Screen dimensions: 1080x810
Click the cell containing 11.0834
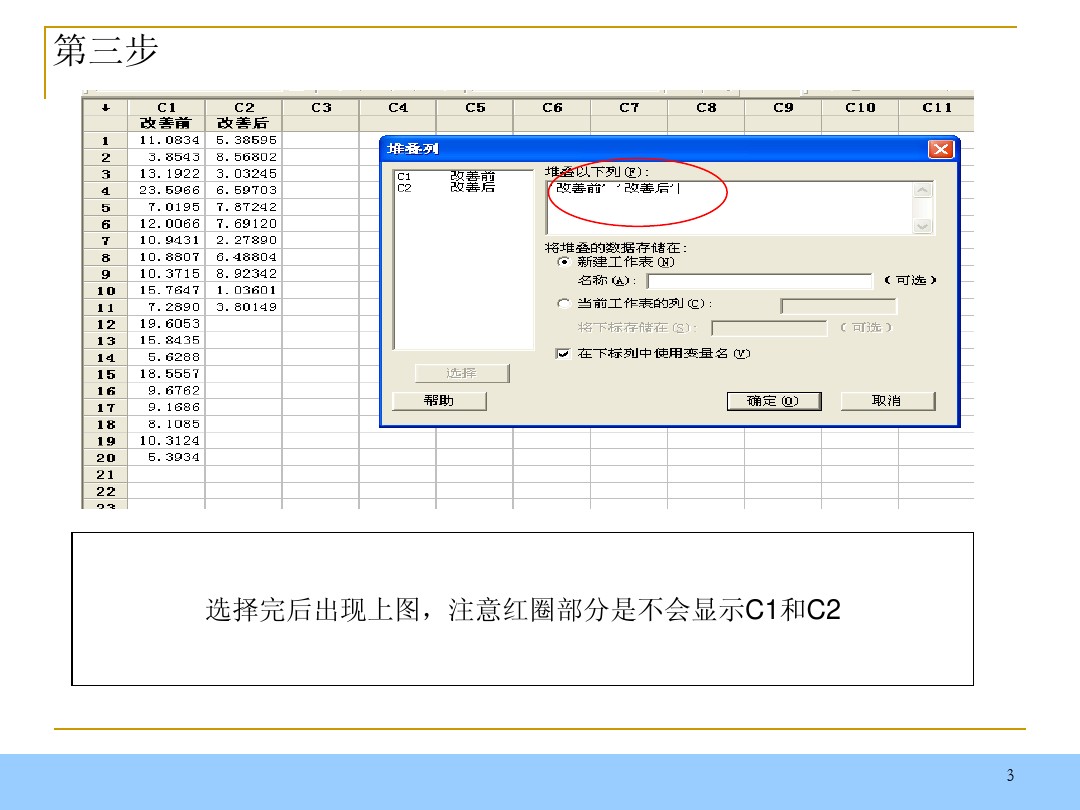point(166,140)
